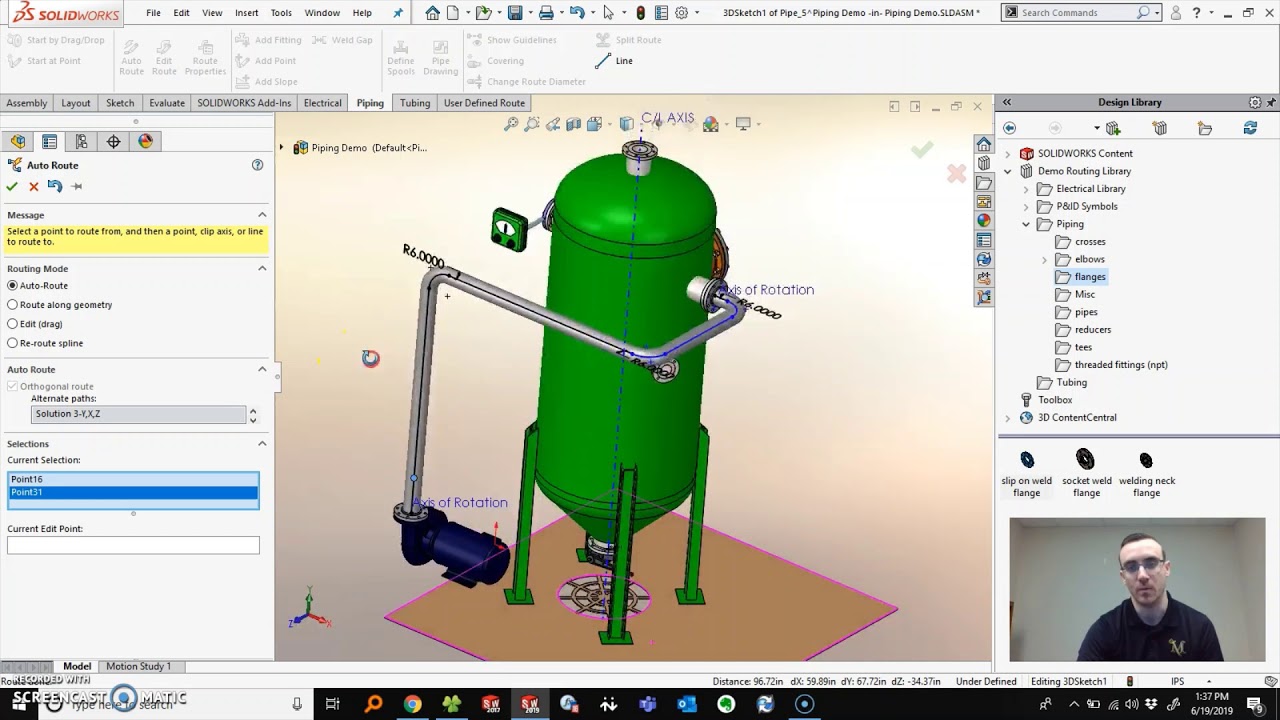
Task: Select Auto-Route routing mode
Action: 13,286
